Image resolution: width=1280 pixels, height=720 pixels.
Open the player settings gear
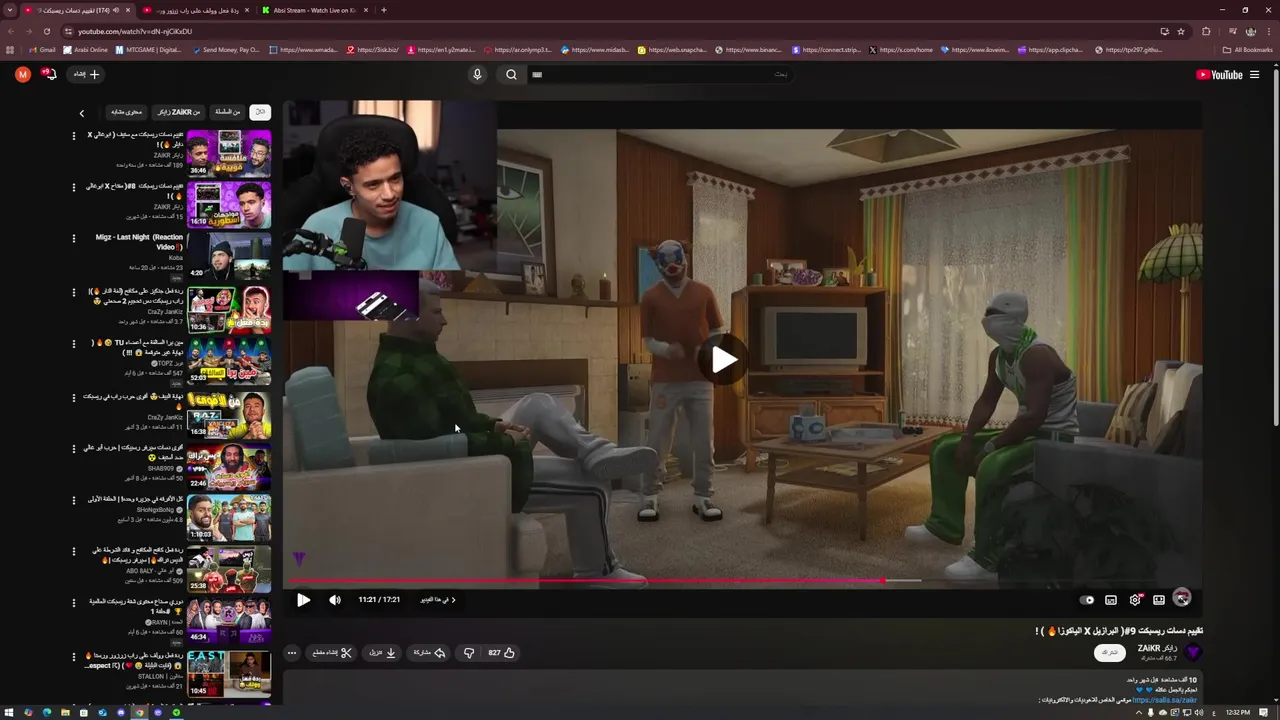click(x=1135, y=600)
